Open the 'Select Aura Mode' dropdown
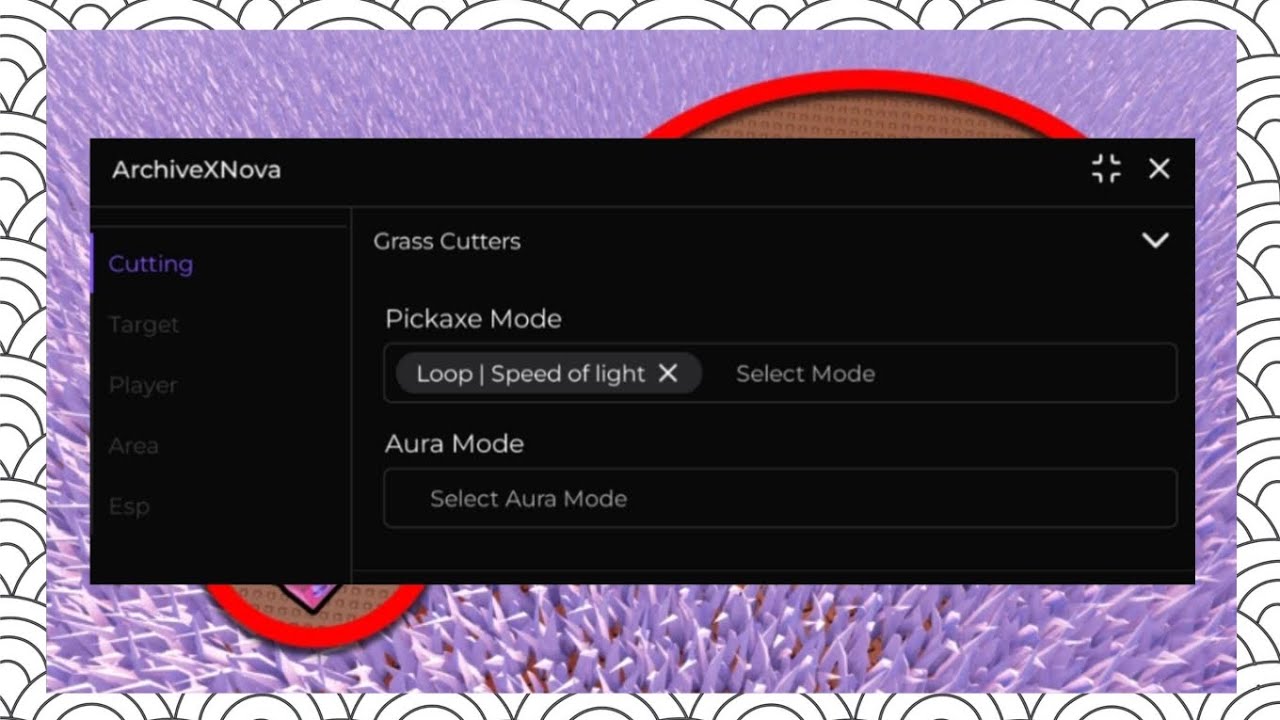Viewport: 1280px width, 720px height. pos(780,498)
